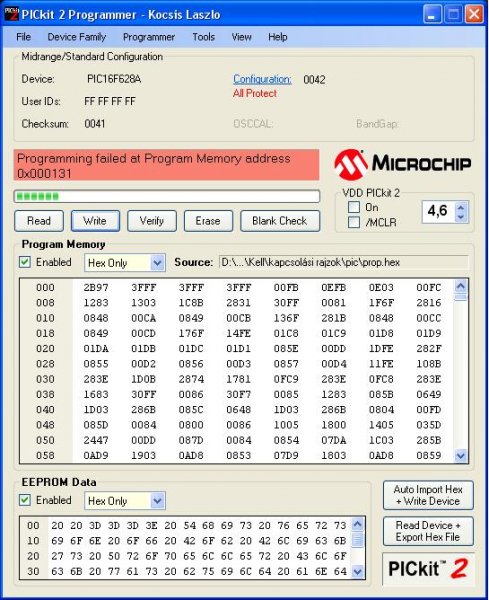The width and height of the screenshot is (489, 600).
Task: Click the PICkit 2 logo image
Action: click(x=428, y=568)
